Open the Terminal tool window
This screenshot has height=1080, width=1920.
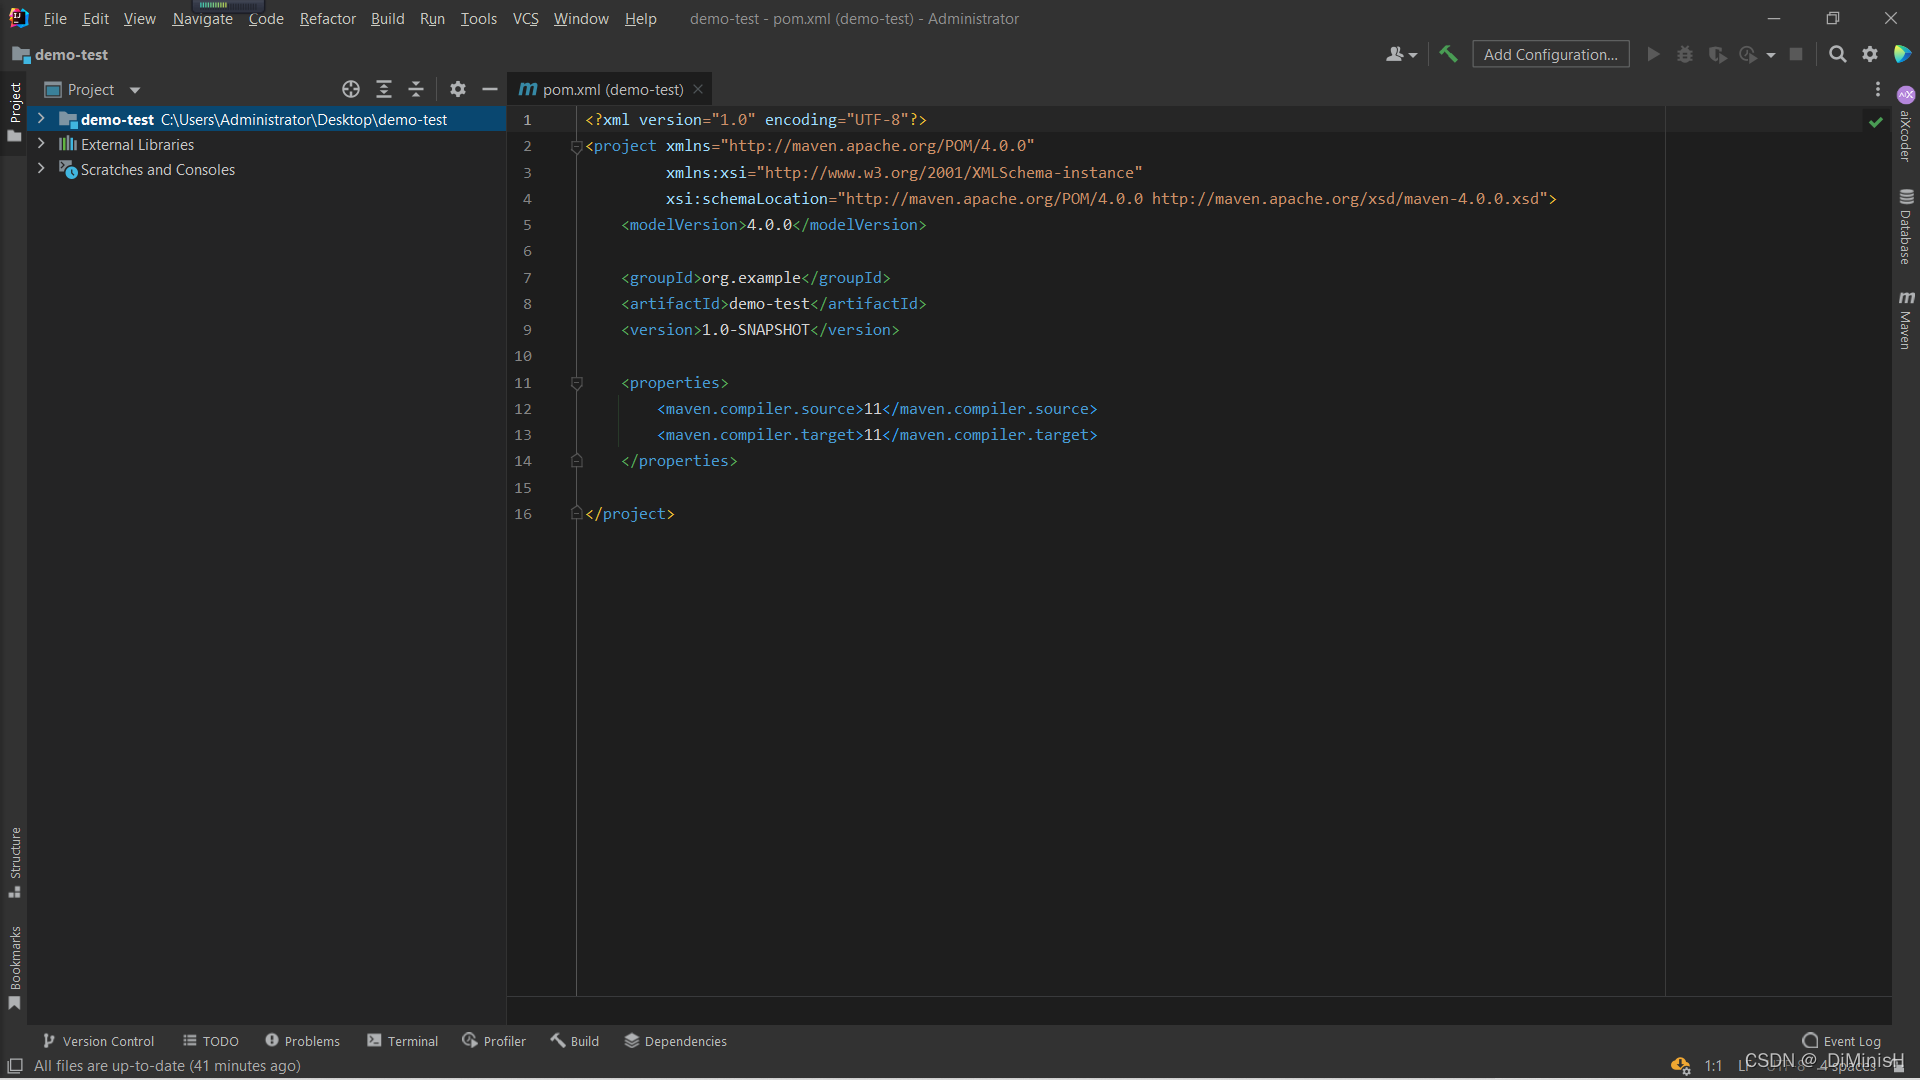click(x=403, y=1041)
